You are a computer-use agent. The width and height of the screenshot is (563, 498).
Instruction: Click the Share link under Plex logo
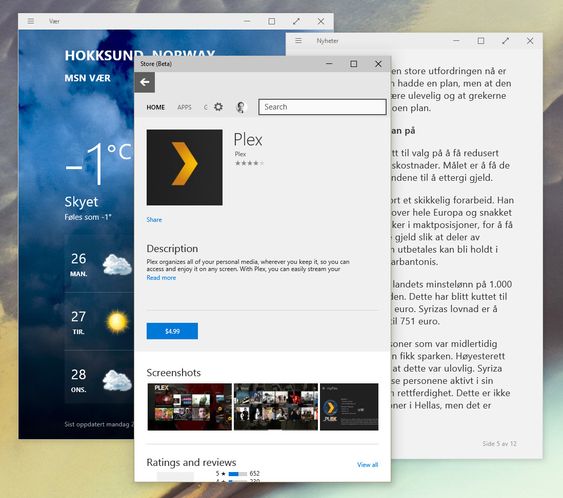click(154, 220)
